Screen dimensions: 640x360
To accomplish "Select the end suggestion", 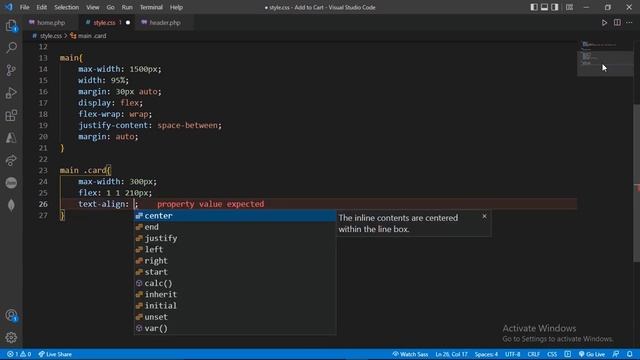I will click(235, 227).
